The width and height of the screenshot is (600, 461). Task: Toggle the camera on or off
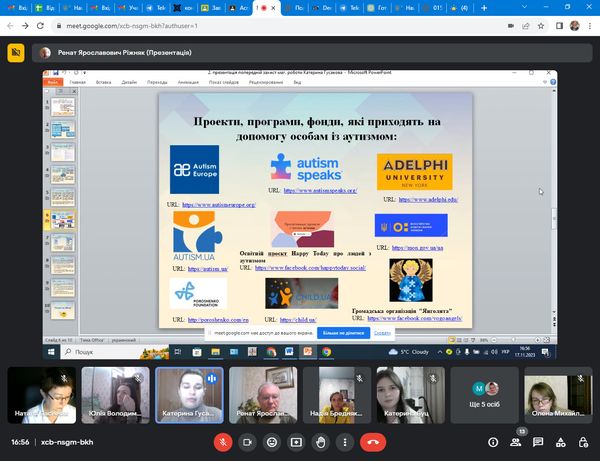tap(245, 441)
